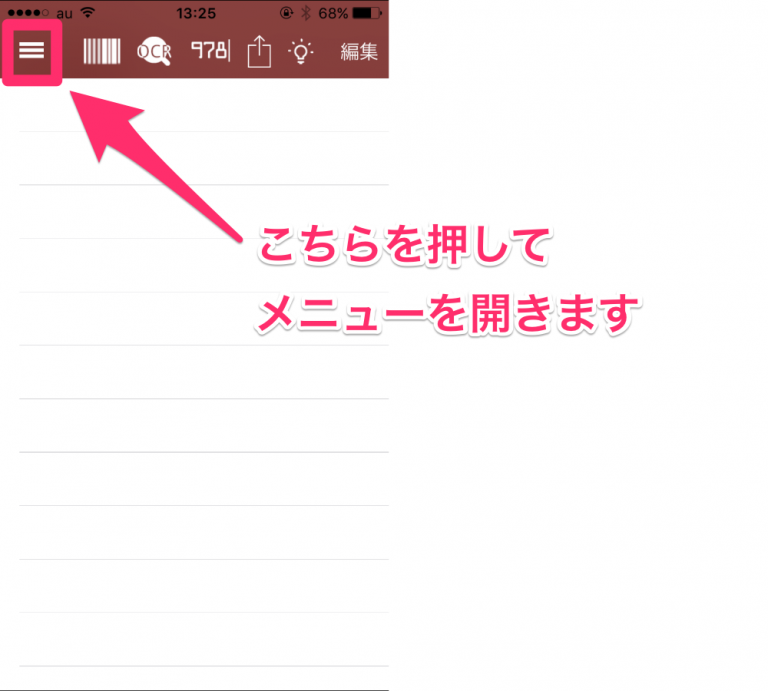
Task: Tap the rotation lock status icon
Action: tap(286, 13)
